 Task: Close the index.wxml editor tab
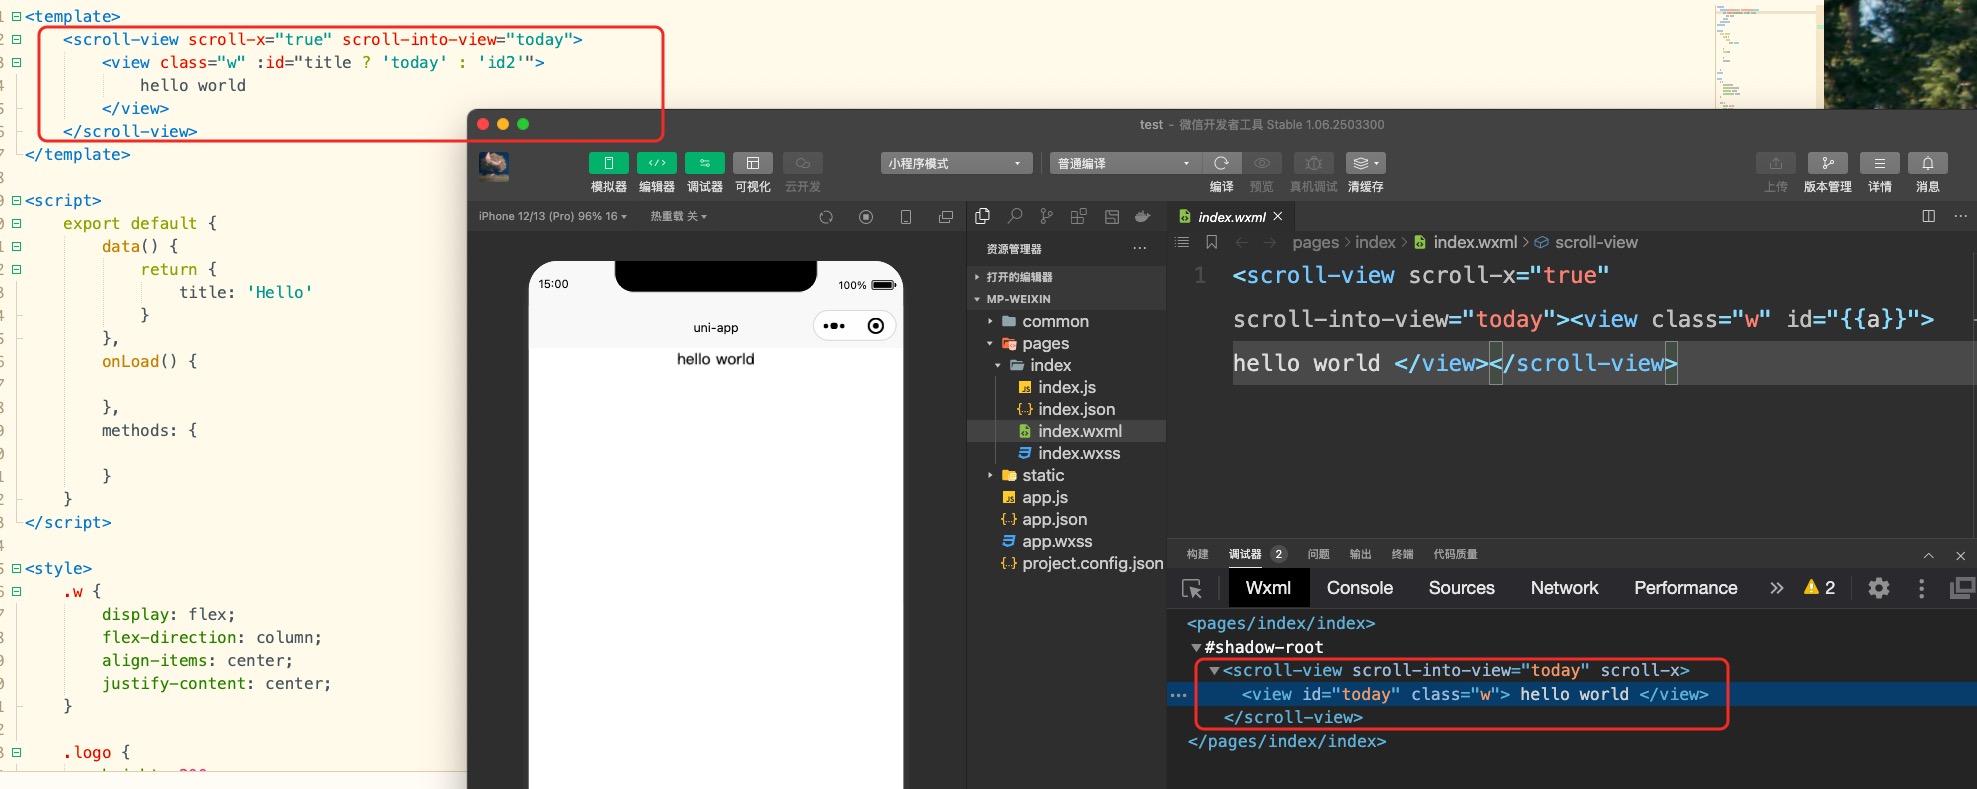pos(1278,216)
